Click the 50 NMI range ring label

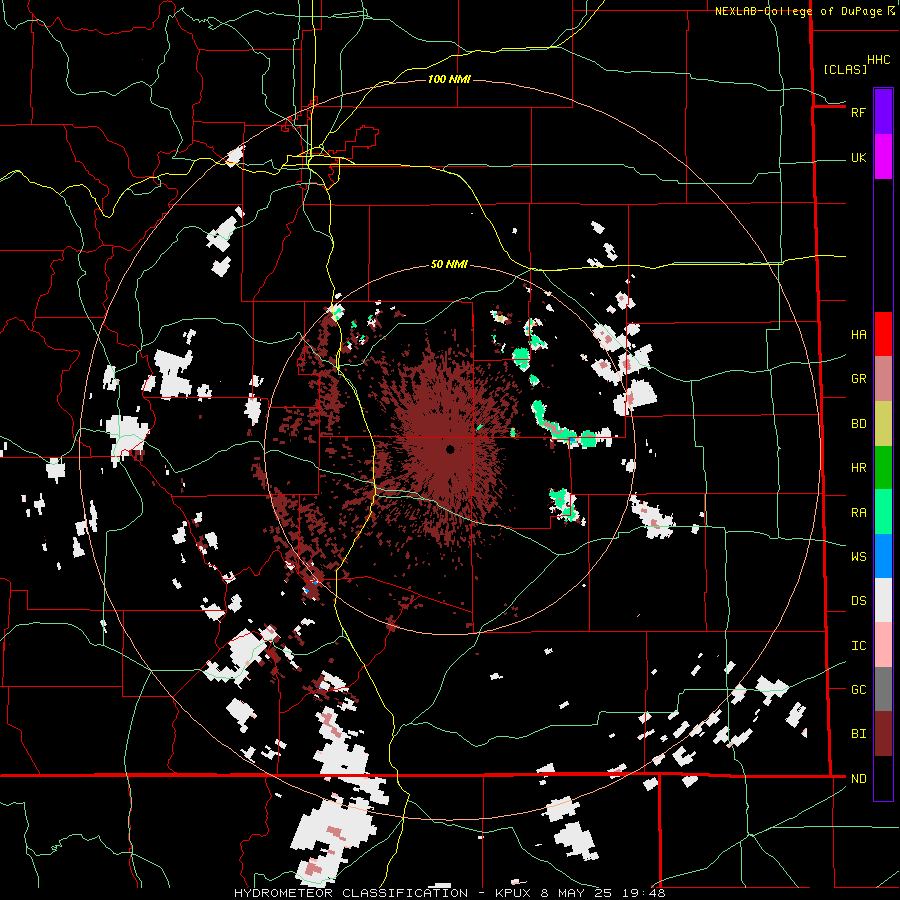pyautogui.click(x=449, y=264)
